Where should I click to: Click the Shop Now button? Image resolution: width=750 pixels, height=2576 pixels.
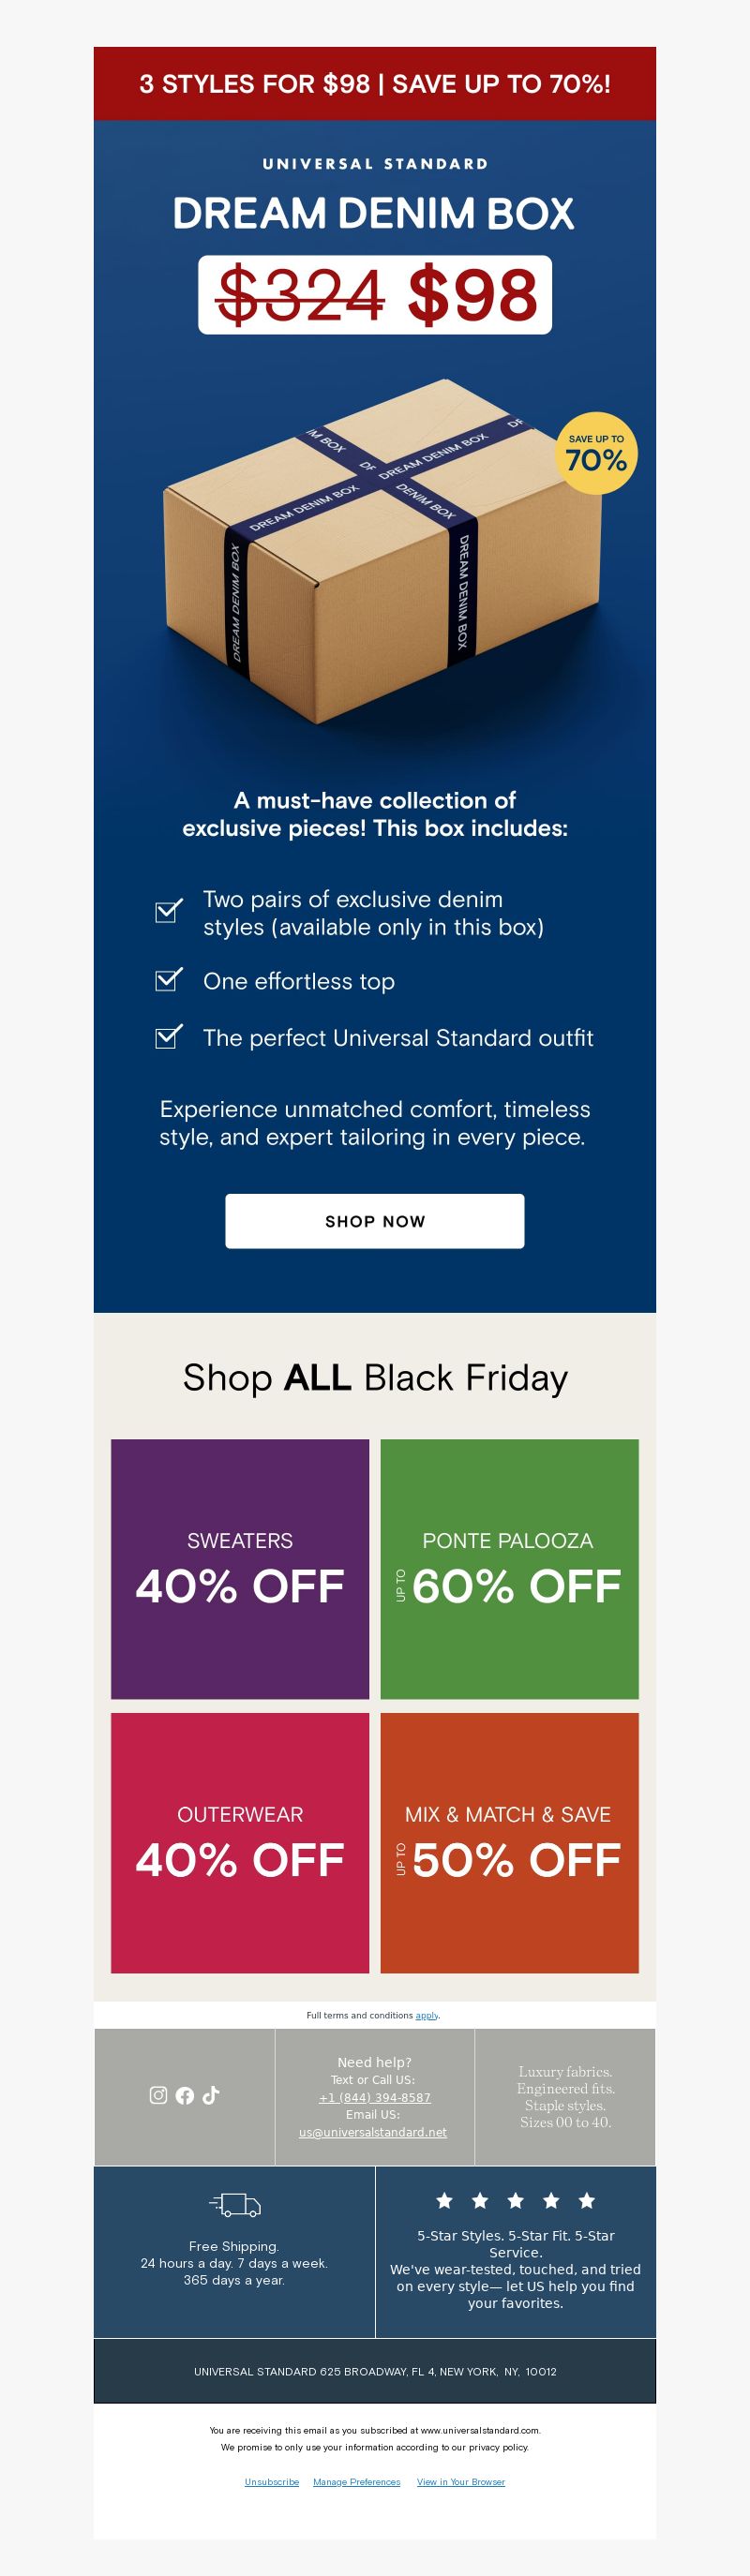[375, 1221]
